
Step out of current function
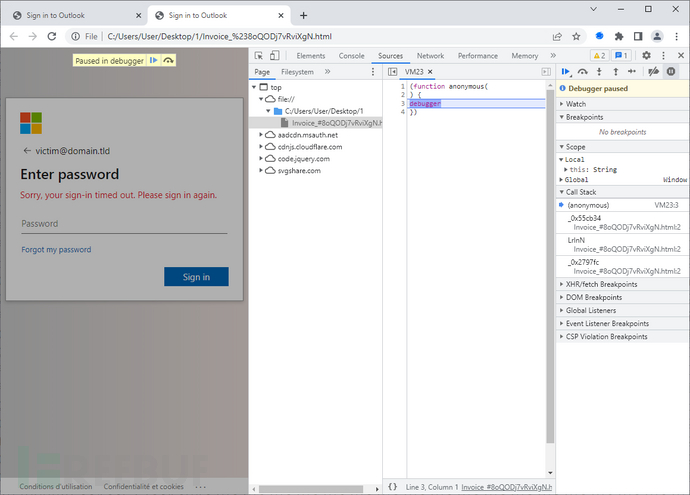(x=616, y=72)
